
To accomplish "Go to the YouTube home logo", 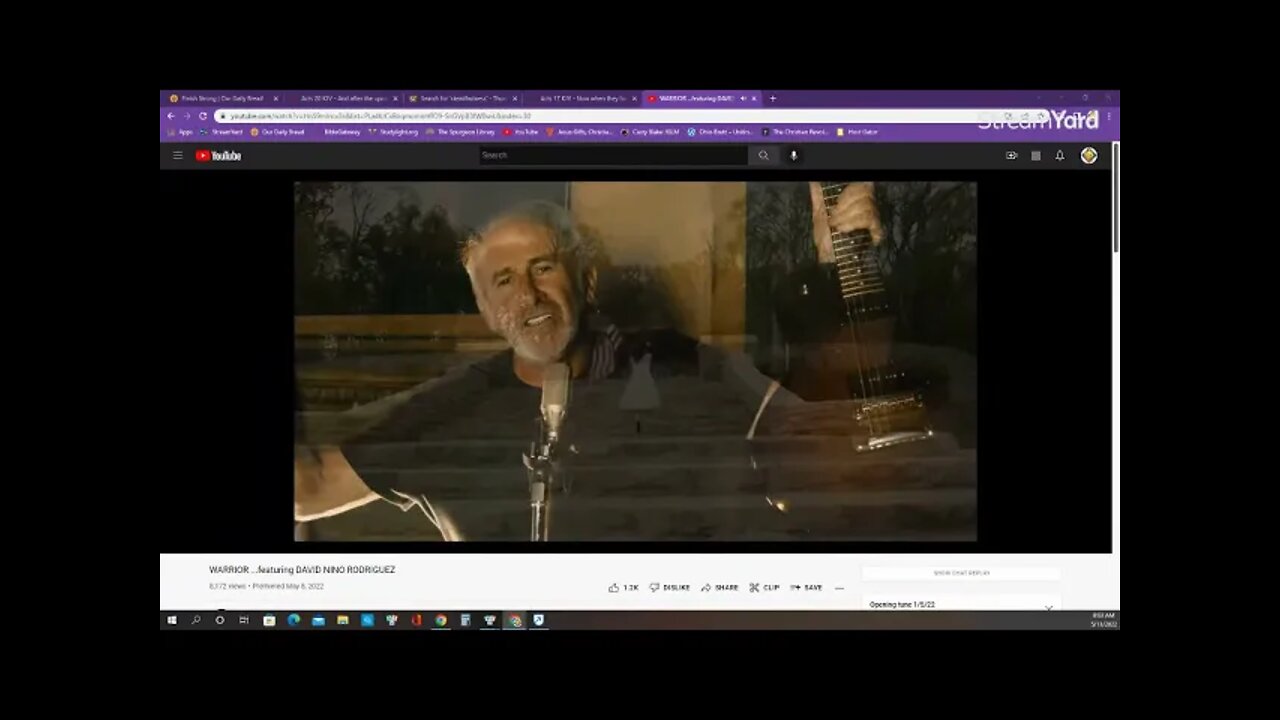I will 218,155.
